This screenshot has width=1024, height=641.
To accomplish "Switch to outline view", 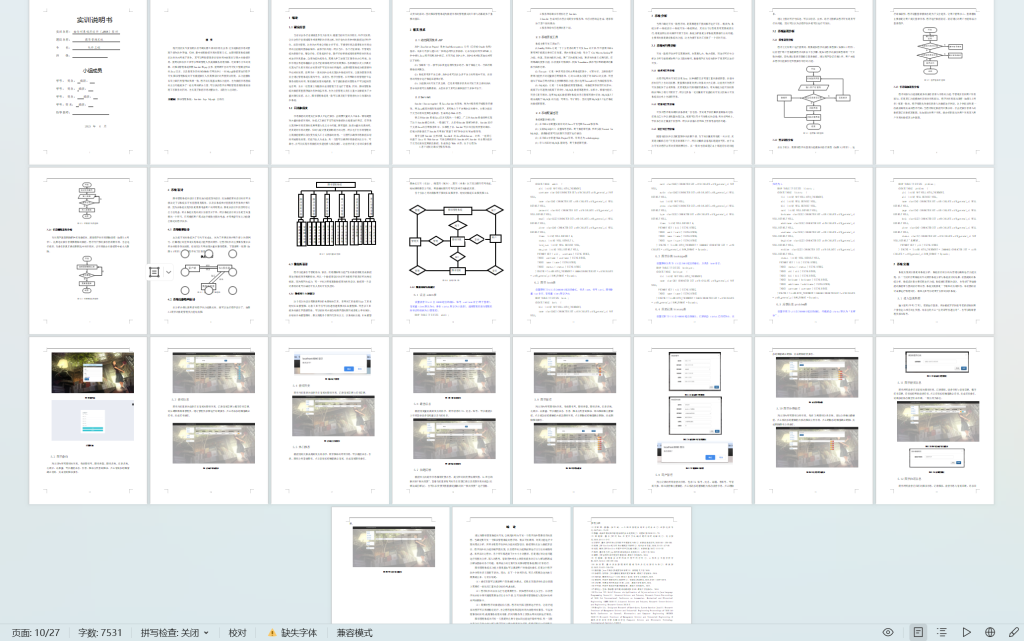I will [942, 632].
